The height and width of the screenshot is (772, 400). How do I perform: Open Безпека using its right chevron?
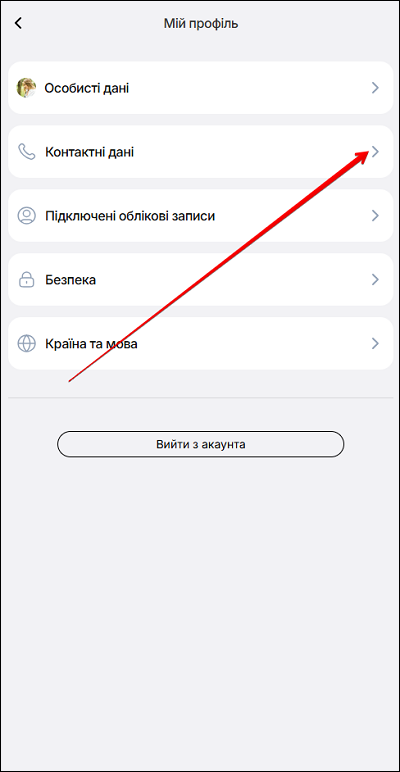pyautogui.click(x=375, y=279)
